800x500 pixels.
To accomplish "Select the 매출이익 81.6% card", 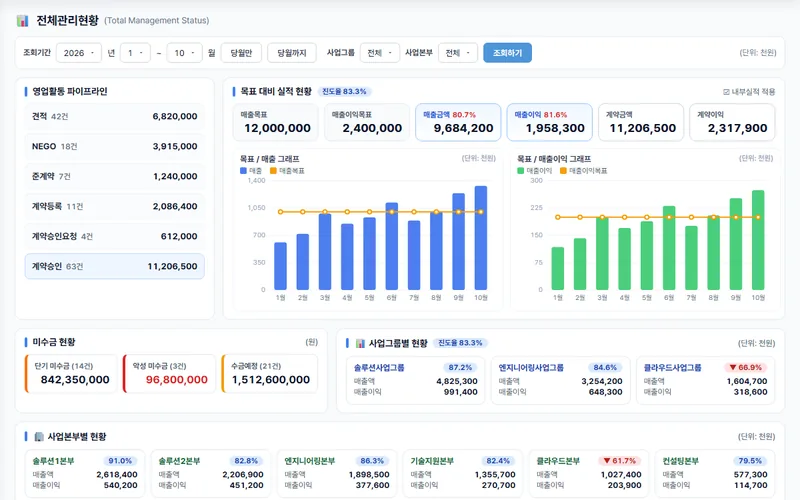I will (549, 122).
